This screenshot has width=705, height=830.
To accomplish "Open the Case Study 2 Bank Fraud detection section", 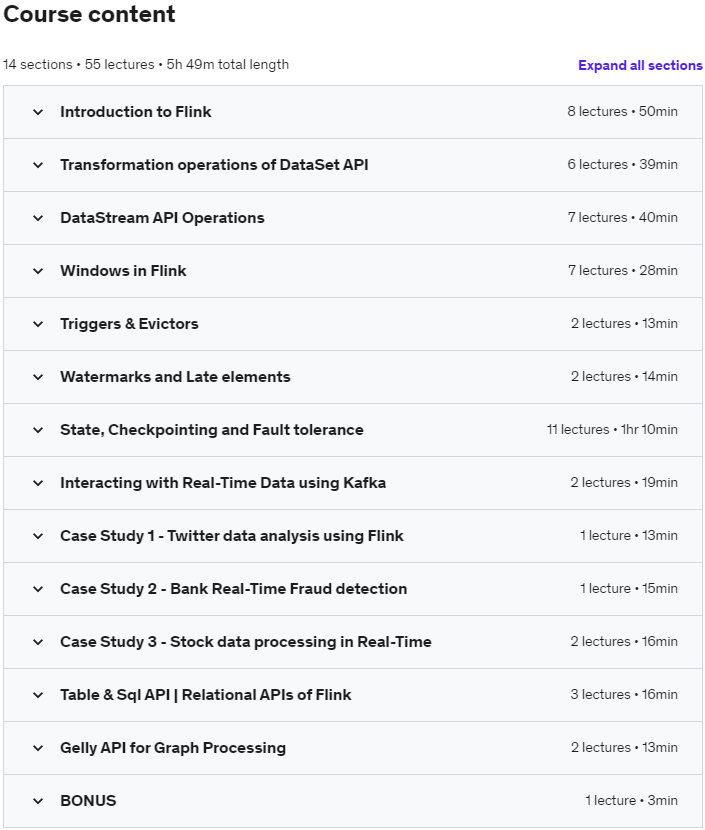I will coord(233,589).
